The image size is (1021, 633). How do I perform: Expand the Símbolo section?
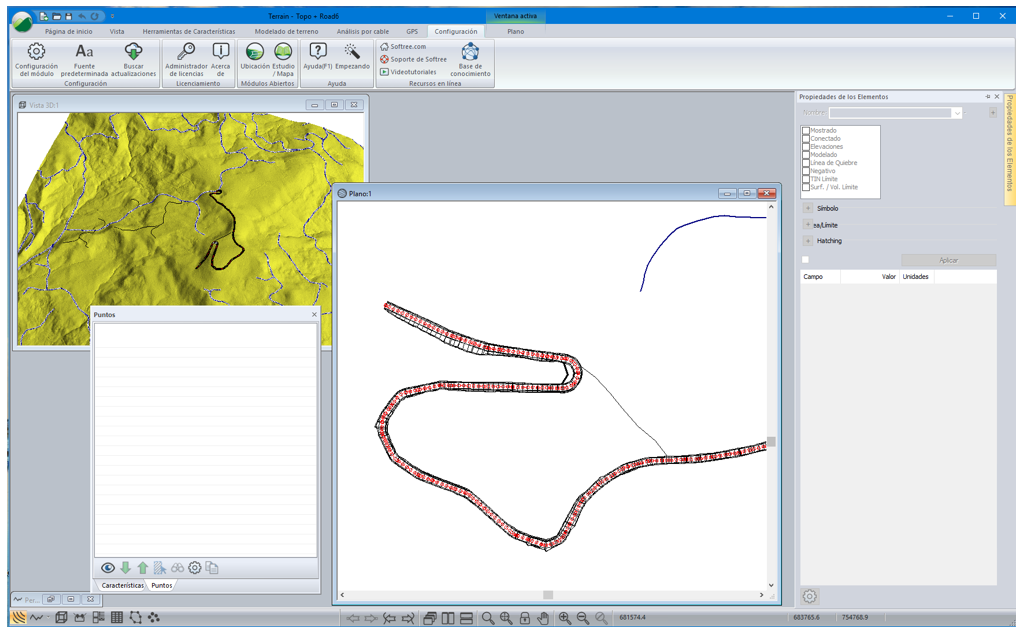pyautogui.click(x=808, y=209)
